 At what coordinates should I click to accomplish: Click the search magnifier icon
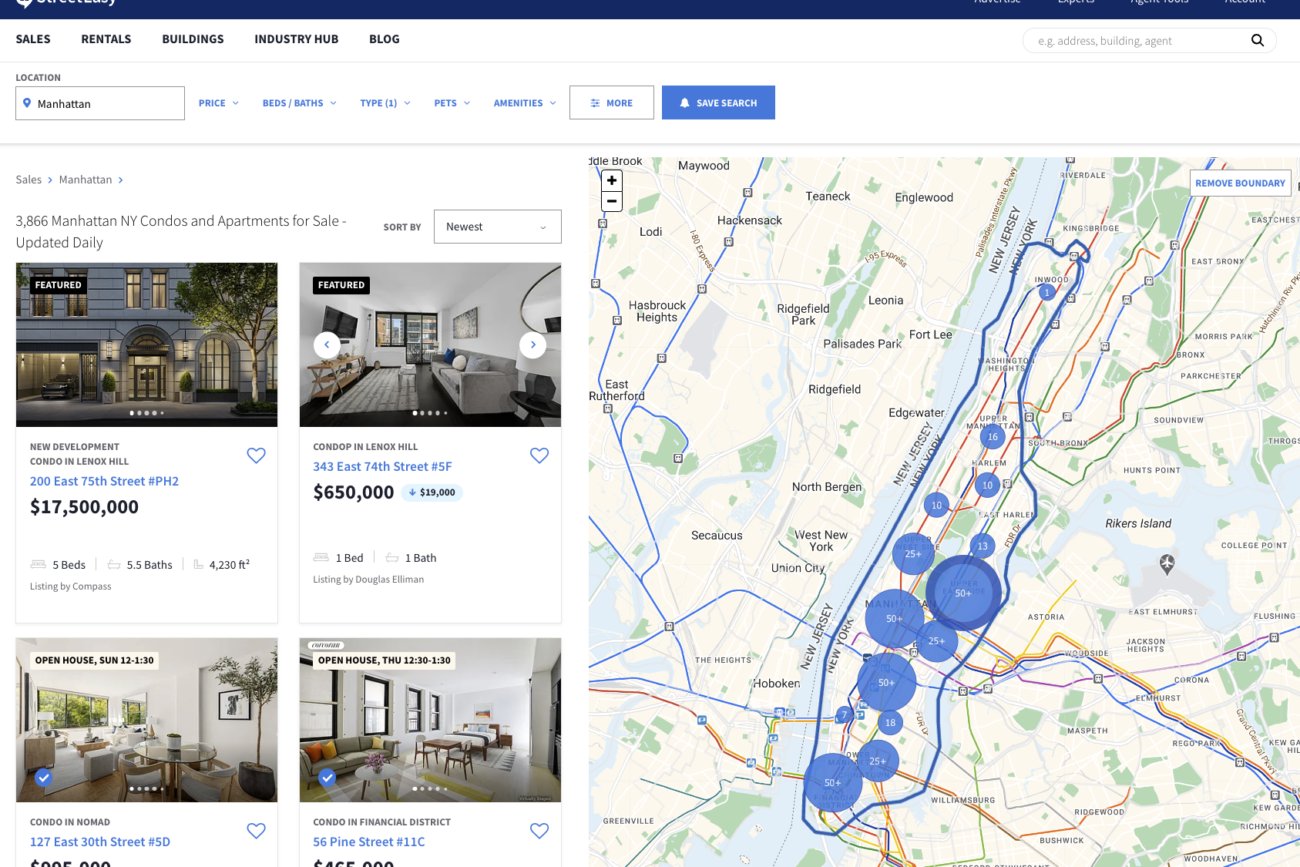click(x=1257, y=41)
